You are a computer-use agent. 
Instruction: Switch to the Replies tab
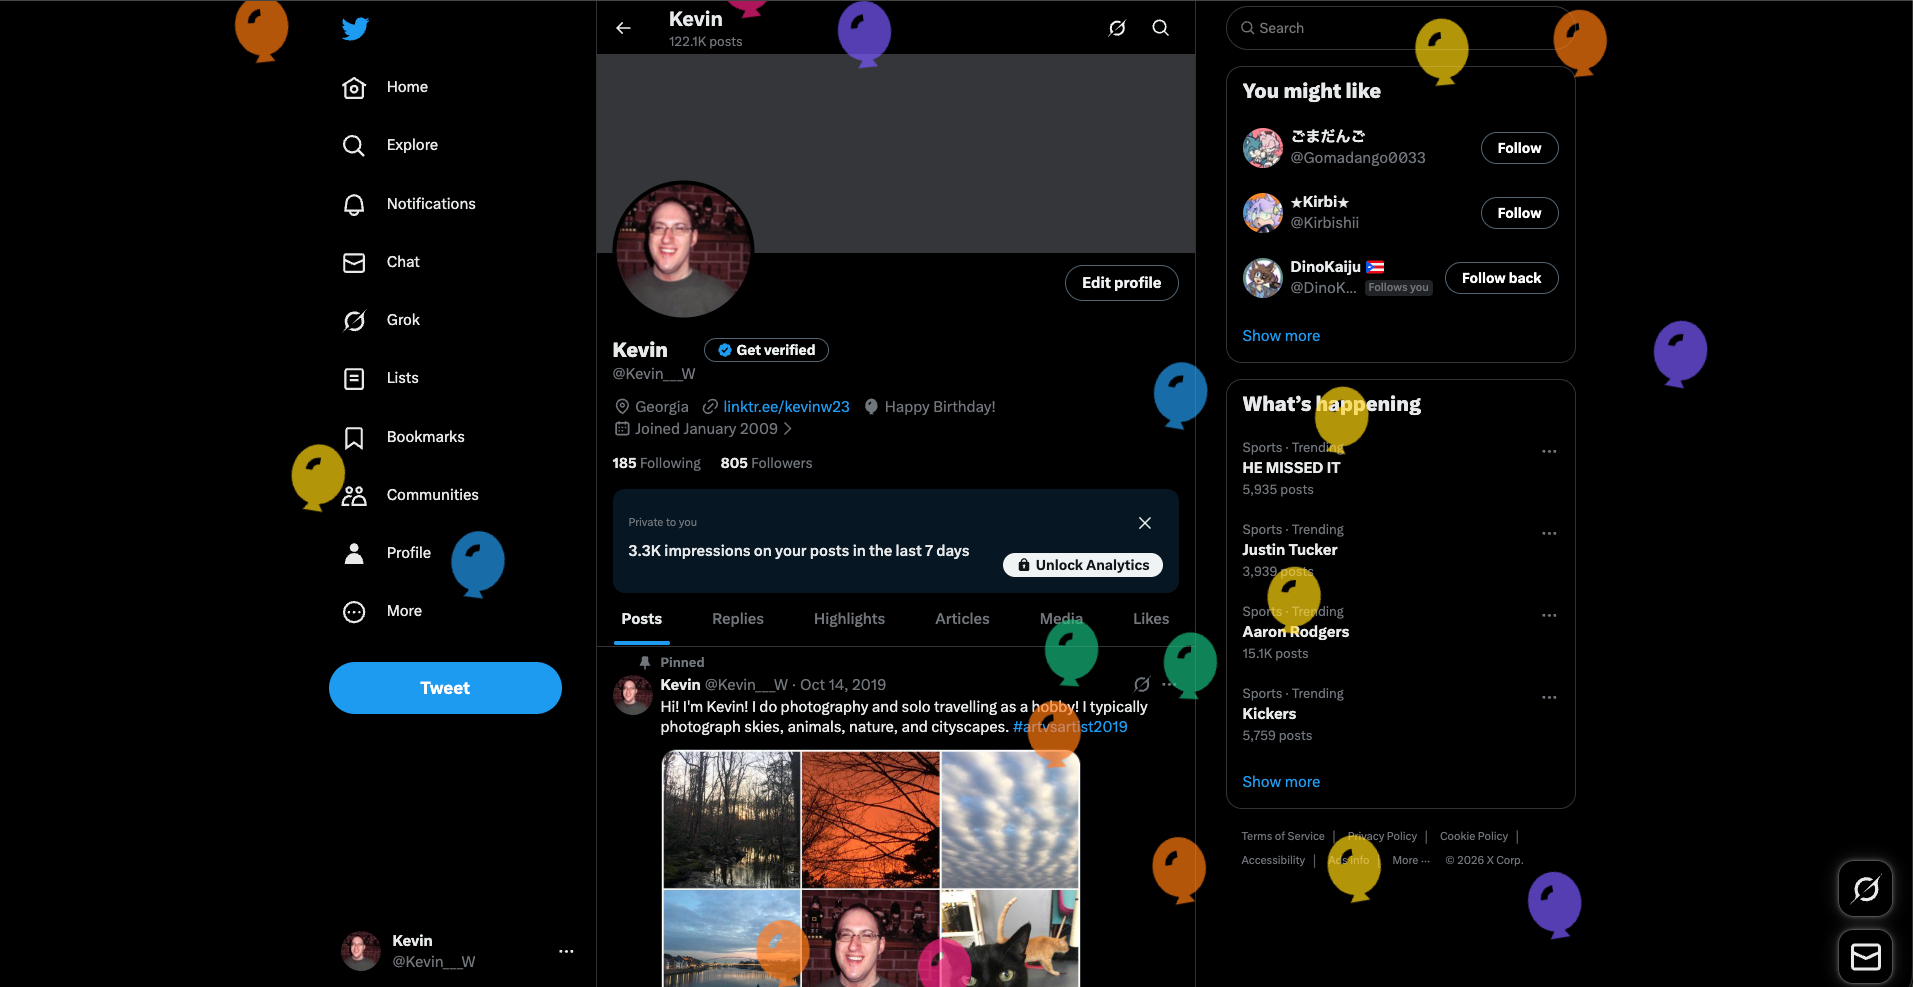pos(737,619)
